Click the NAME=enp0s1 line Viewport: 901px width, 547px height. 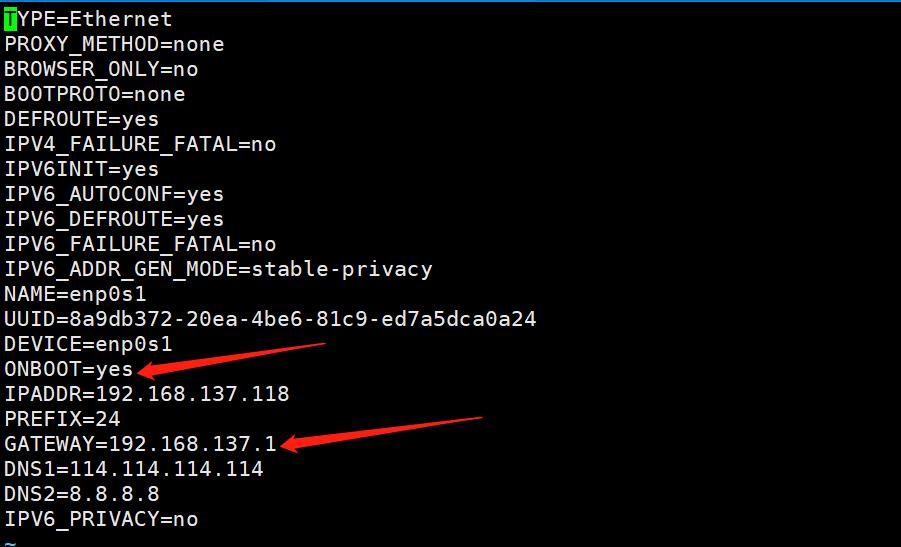point(75,294)
